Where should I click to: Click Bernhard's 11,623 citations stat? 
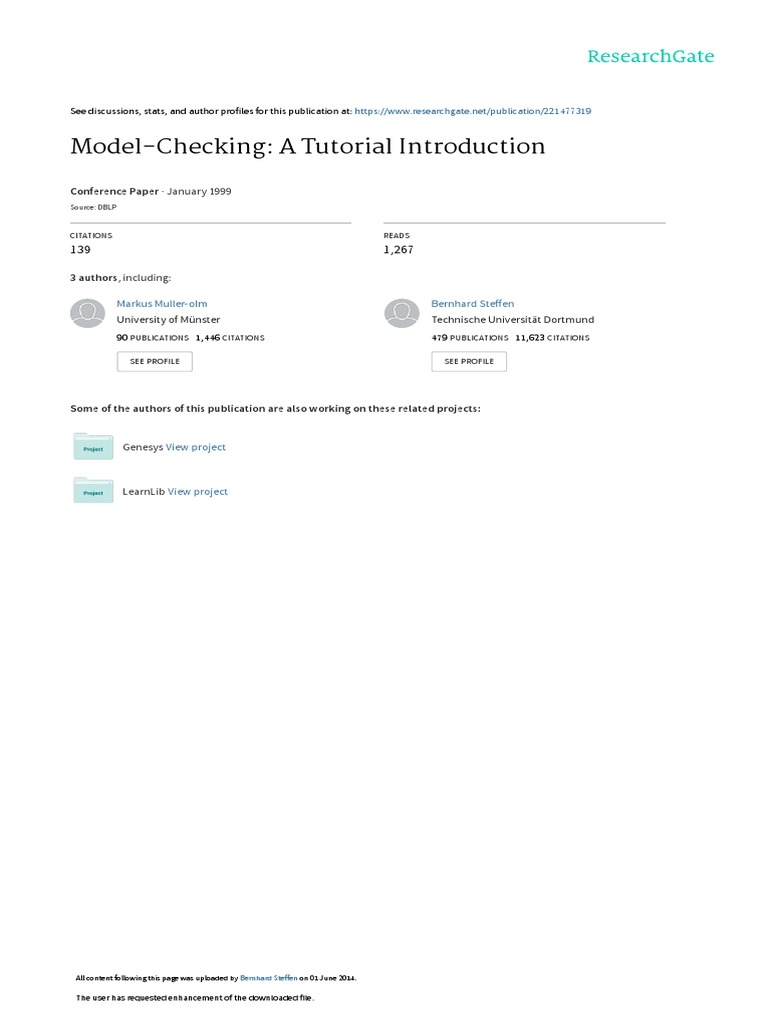click(552, 338)
